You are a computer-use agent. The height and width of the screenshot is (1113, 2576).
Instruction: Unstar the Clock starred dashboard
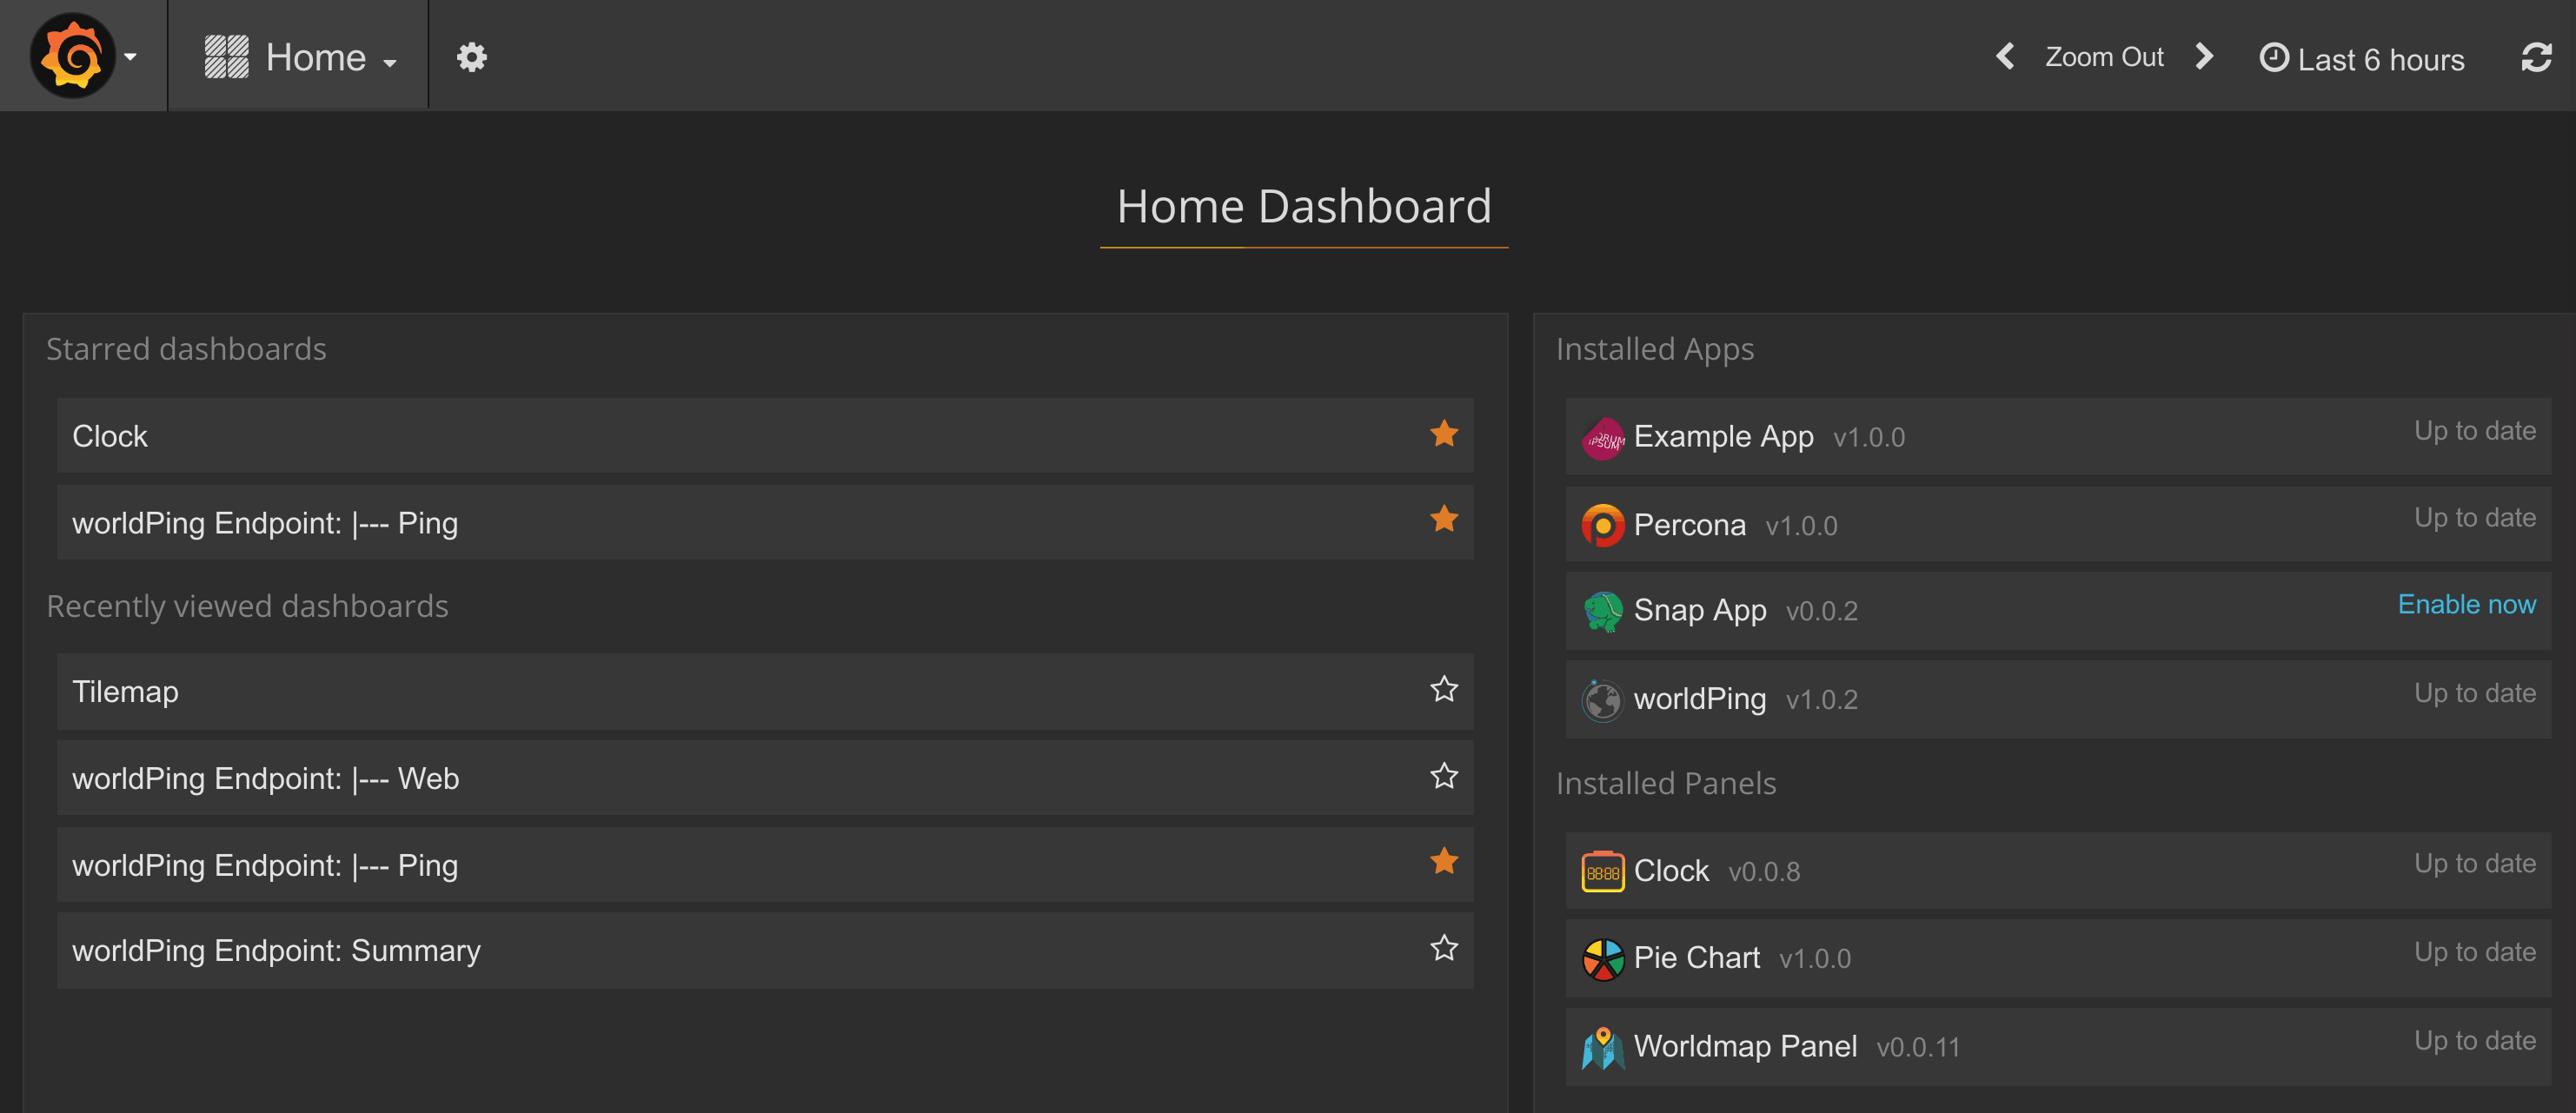pos(1443,434)
